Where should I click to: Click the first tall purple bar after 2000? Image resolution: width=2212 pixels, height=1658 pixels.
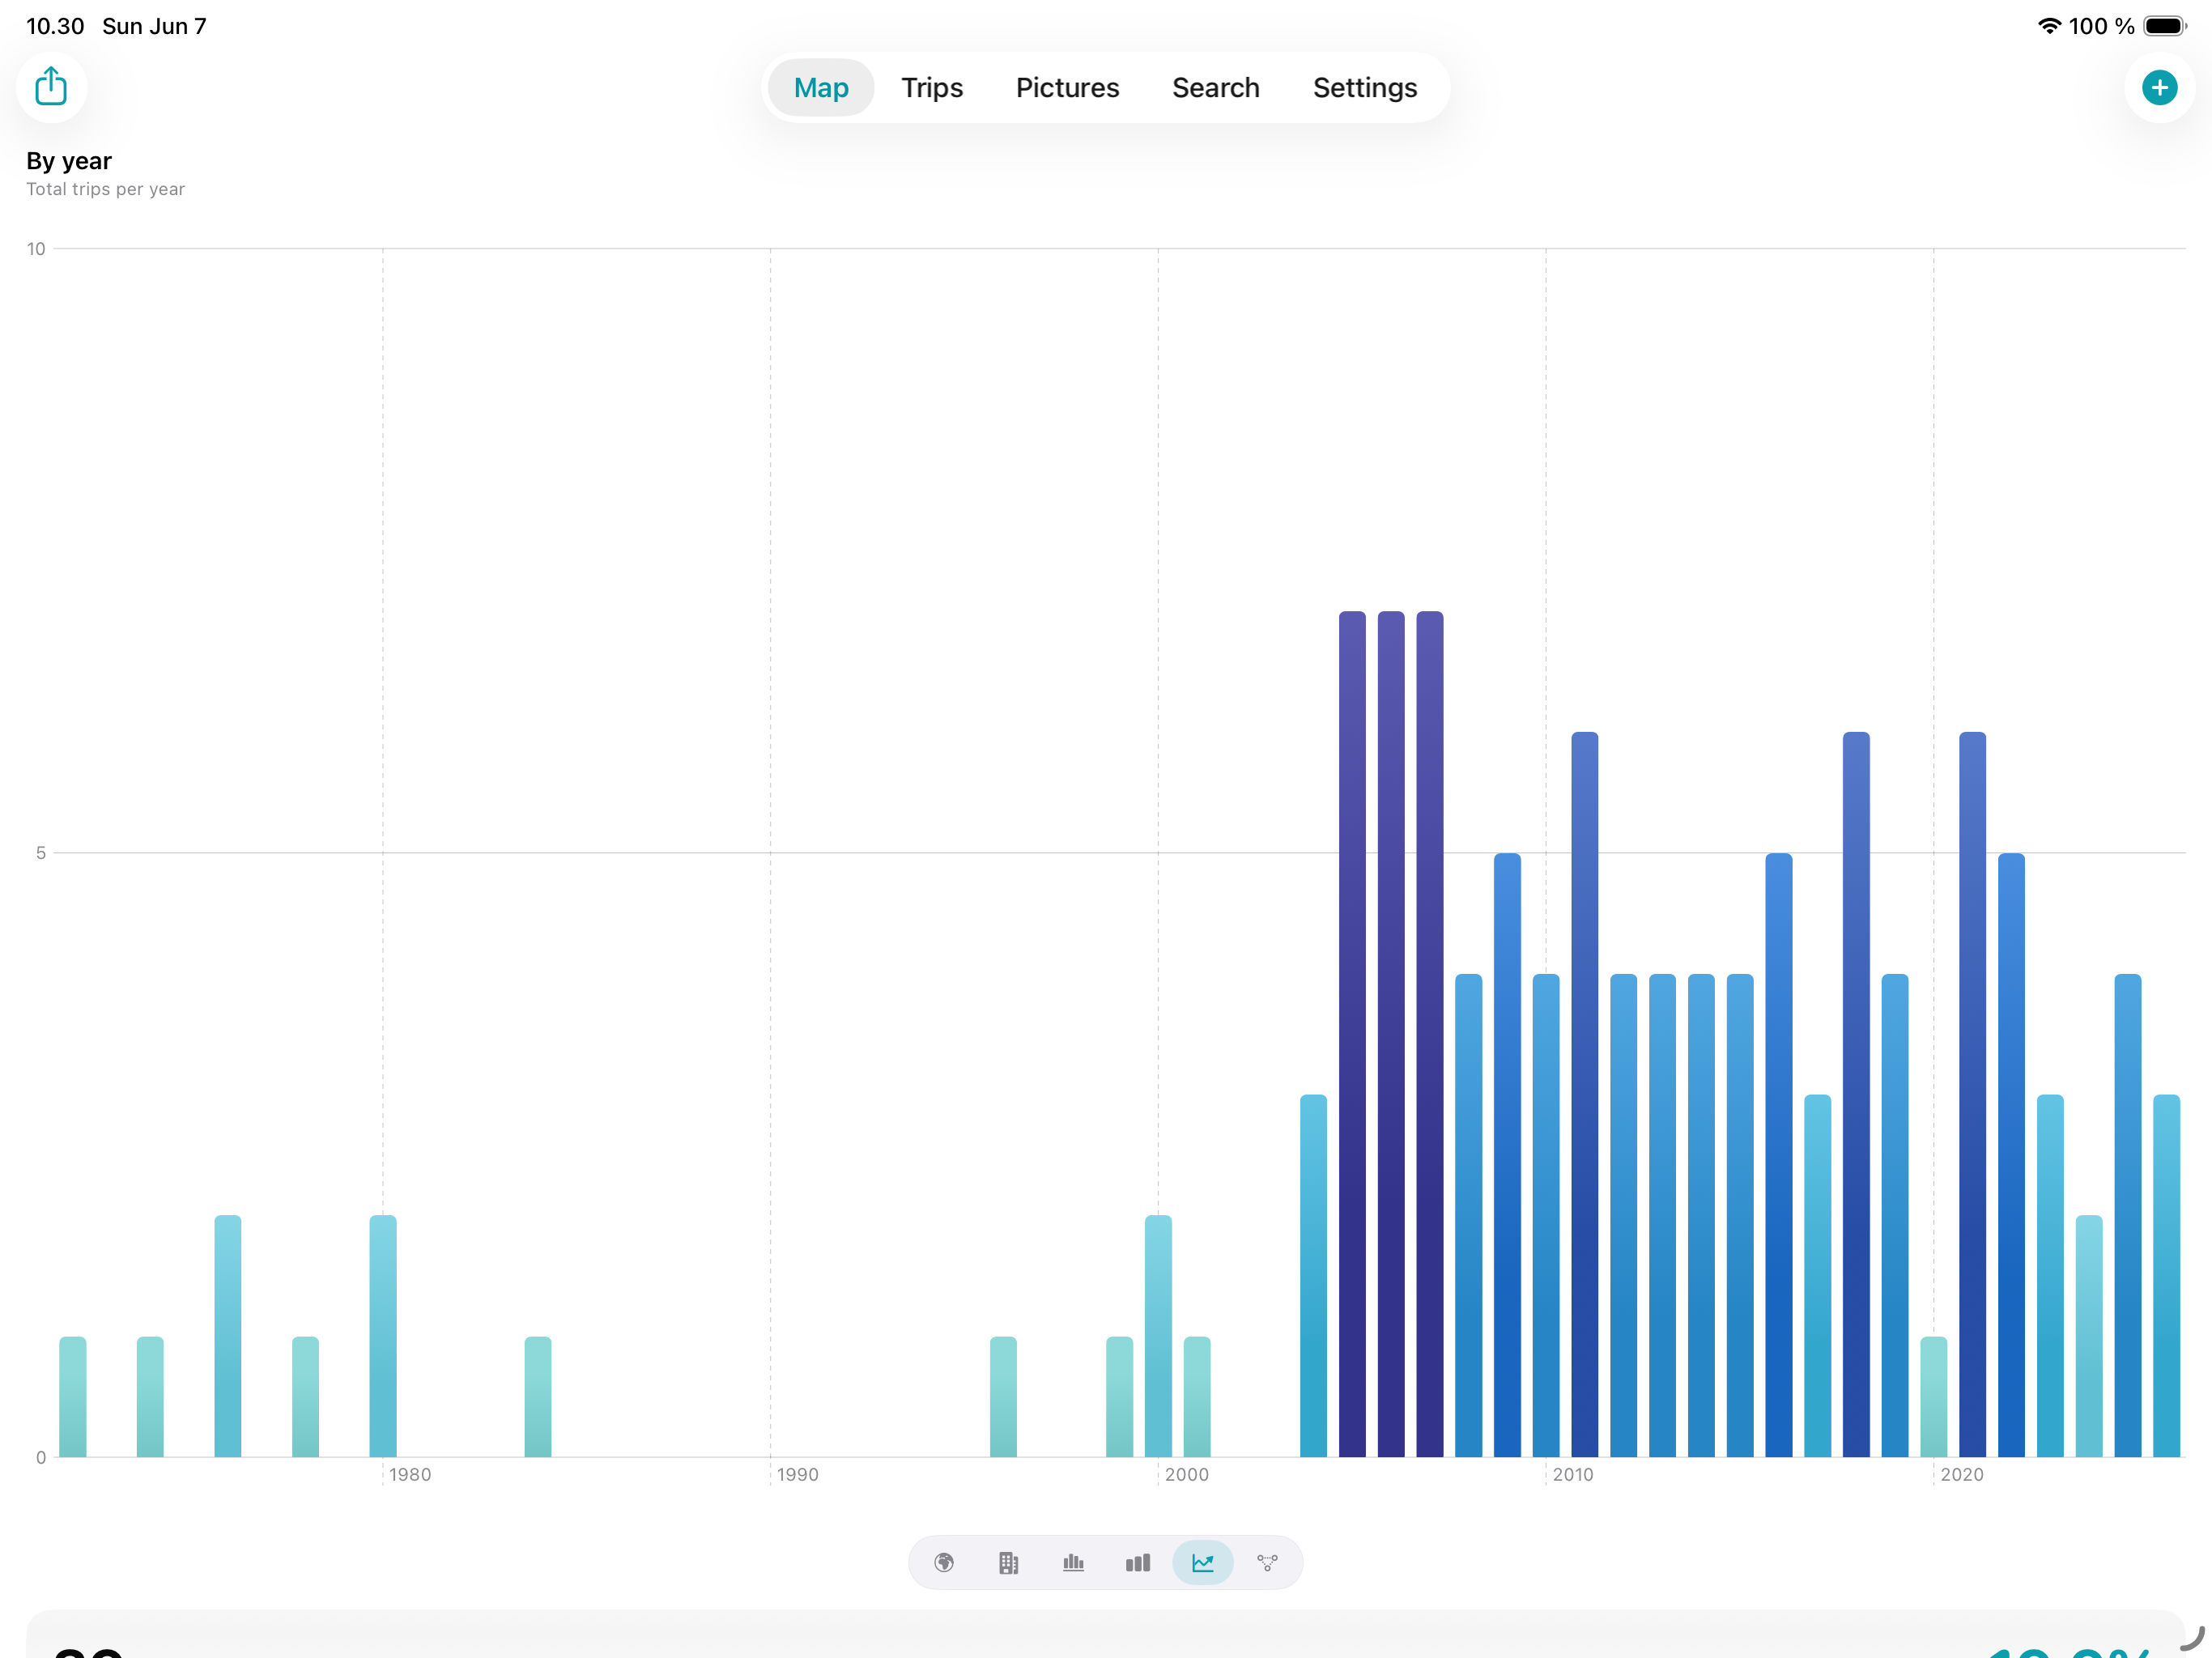point(1352,1034)
